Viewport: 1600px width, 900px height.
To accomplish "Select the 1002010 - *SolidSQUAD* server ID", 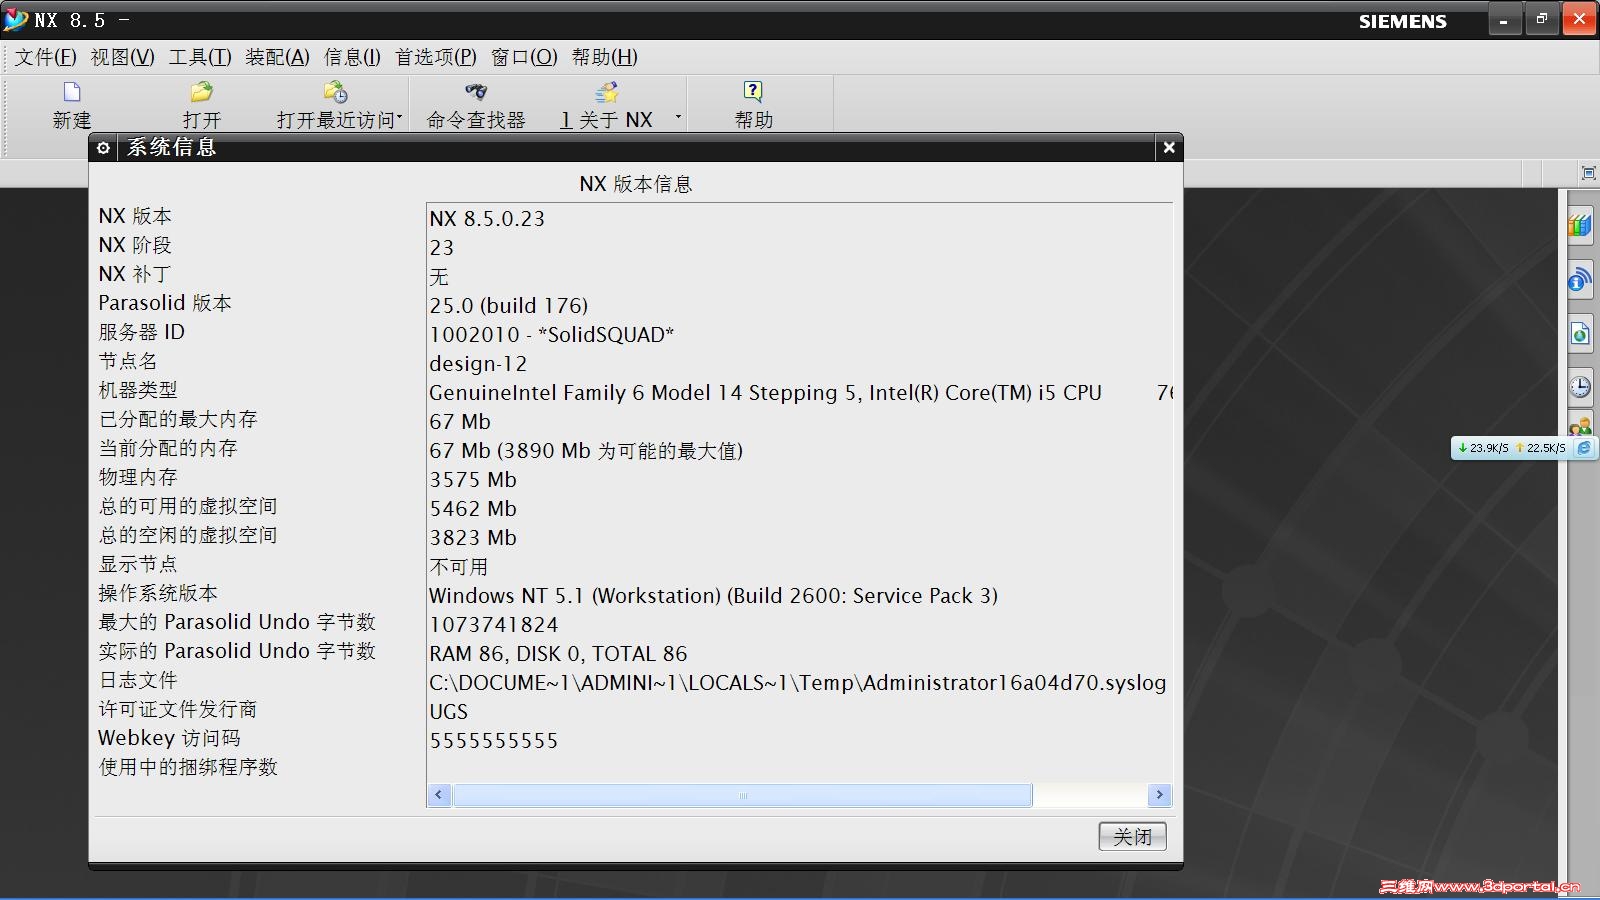I will pyautogui.click(x=552, y=334).
